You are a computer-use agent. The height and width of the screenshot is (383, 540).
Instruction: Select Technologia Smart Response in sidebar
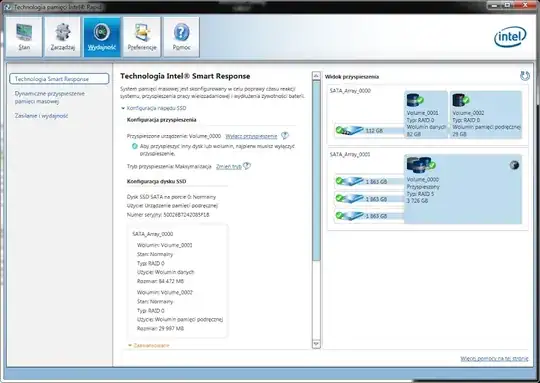tap(59, 79)
